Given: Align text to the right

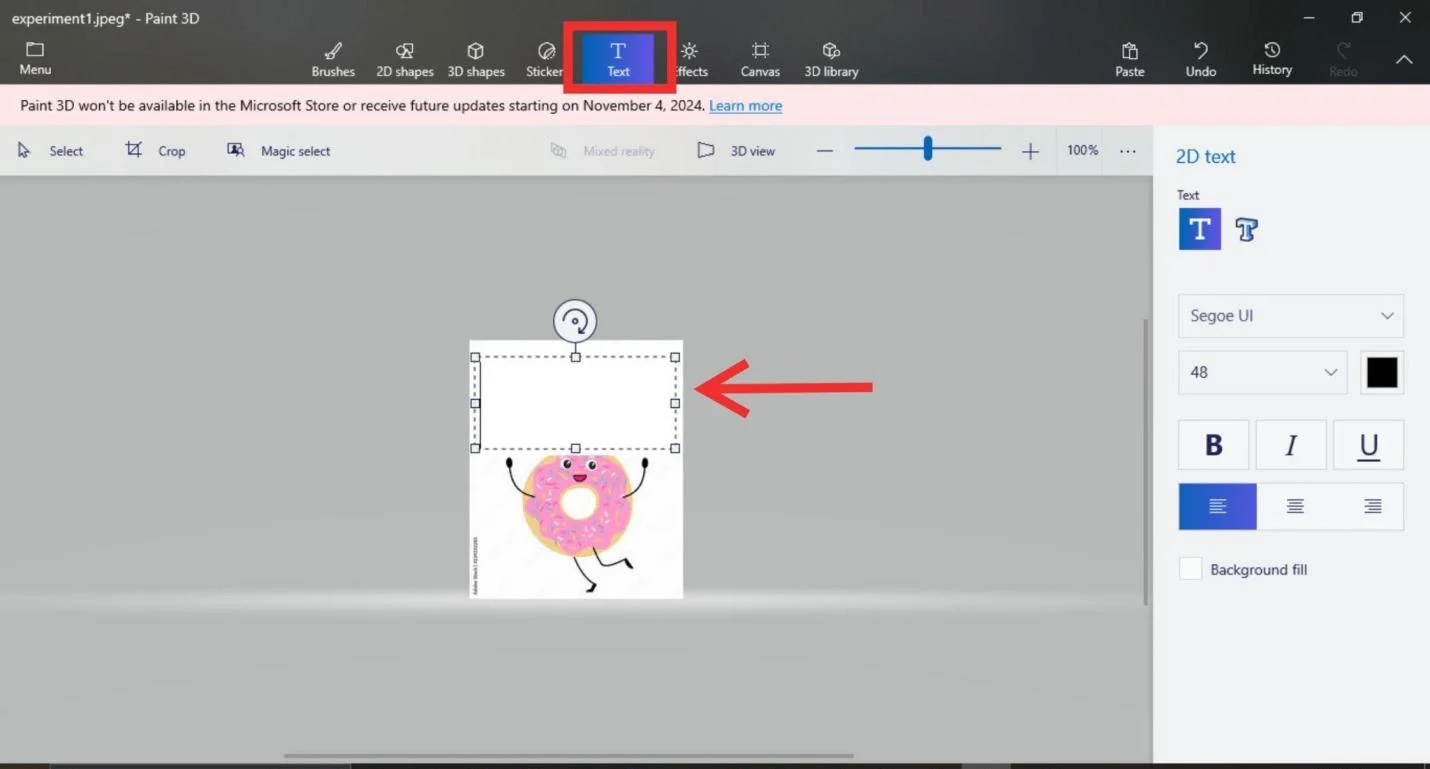Looking at the screenshot, I should click(1371, 507).
